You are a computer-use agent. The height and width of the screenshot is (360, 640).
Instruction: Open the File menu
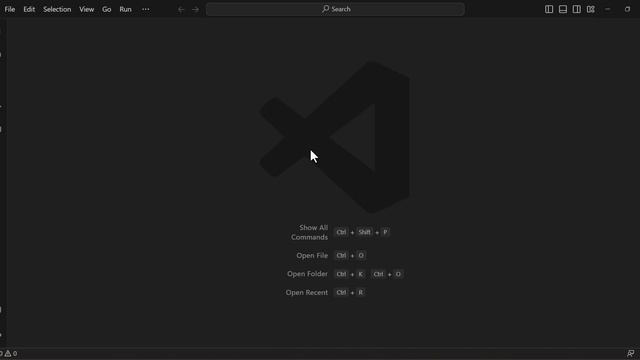(x=10, y=9)
